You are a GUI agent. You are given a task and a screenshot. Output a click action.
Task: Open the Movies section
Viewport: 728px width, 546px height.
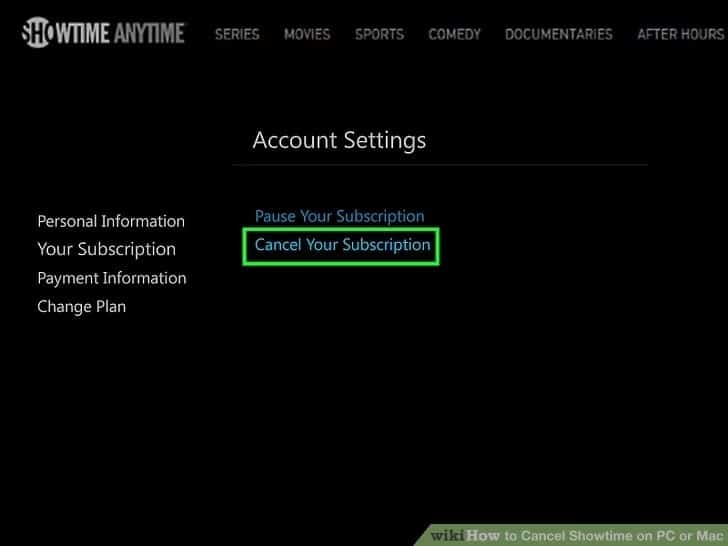[x=307, y=34]
